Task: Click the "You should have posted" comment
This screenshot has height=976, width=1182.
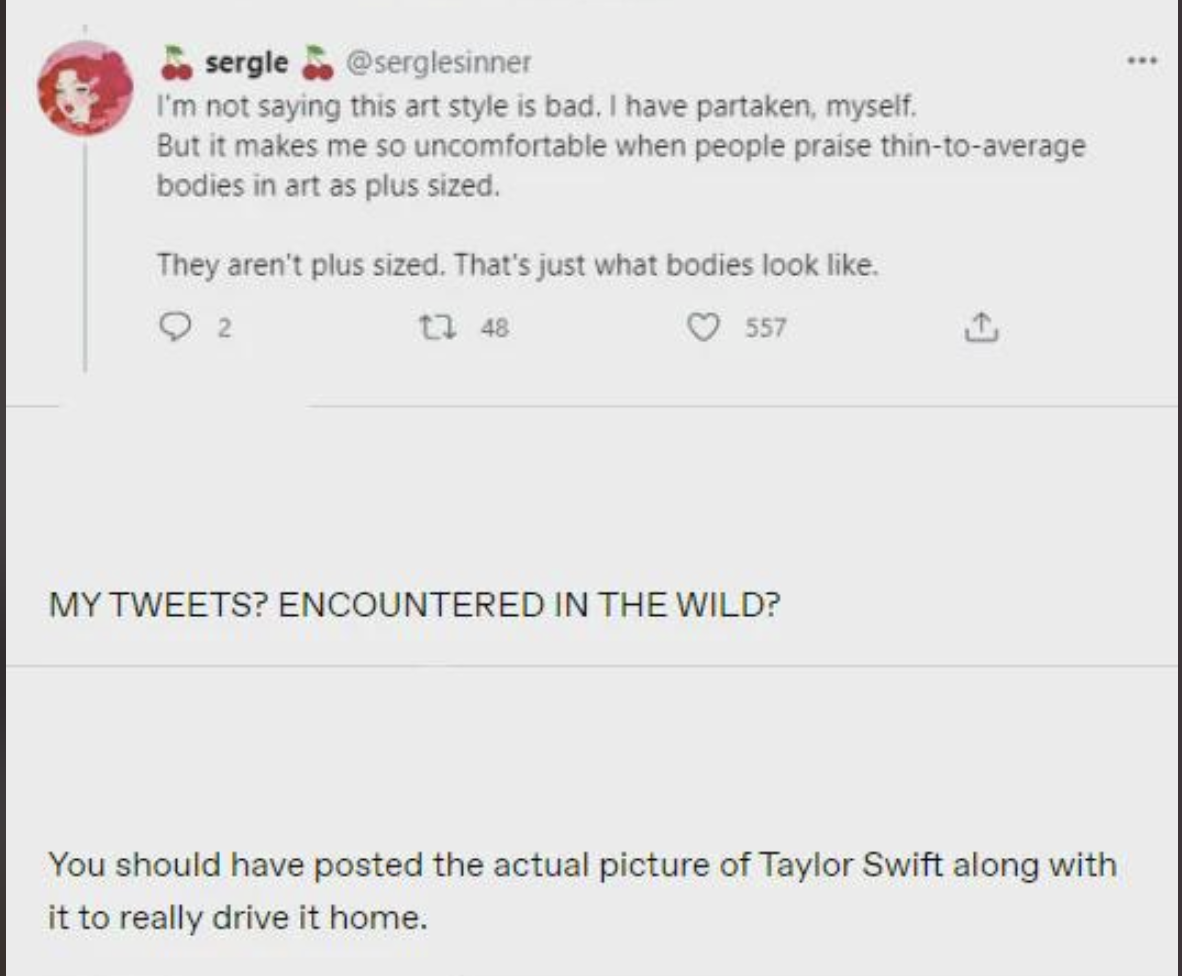Action: (581, 864)
